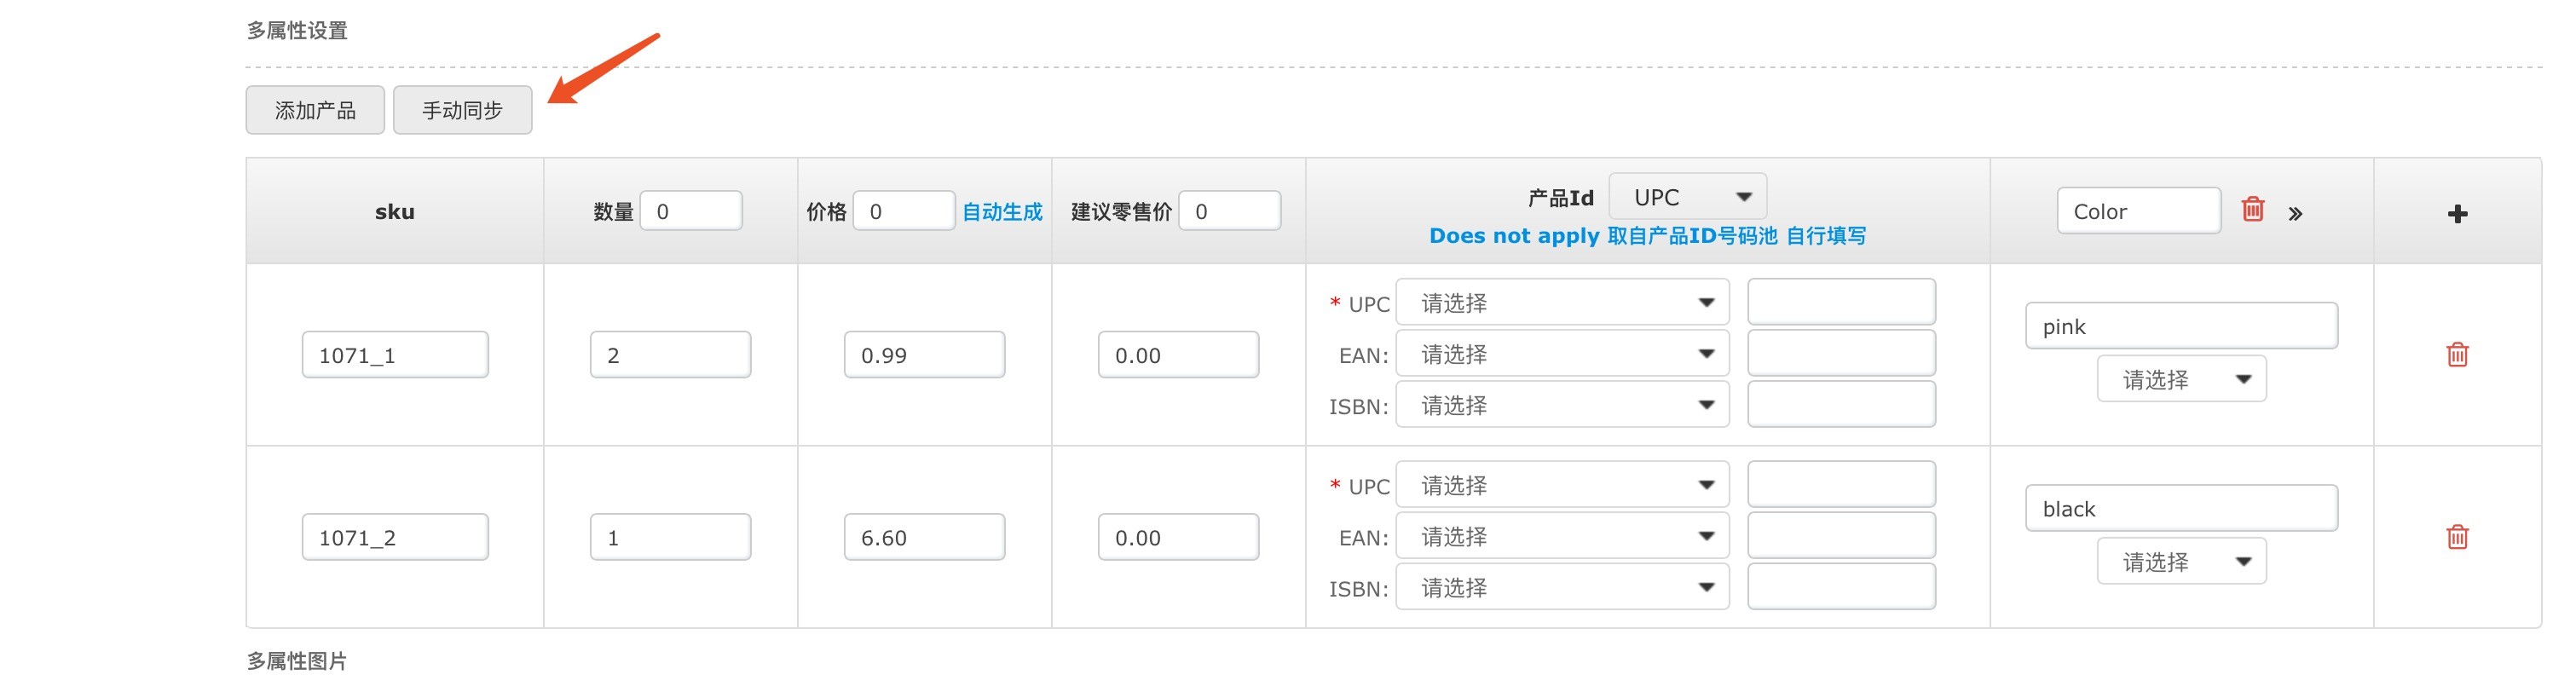Choose 取自产品ID号码池 link
2576x692 pixels.
click(1692, 236)
